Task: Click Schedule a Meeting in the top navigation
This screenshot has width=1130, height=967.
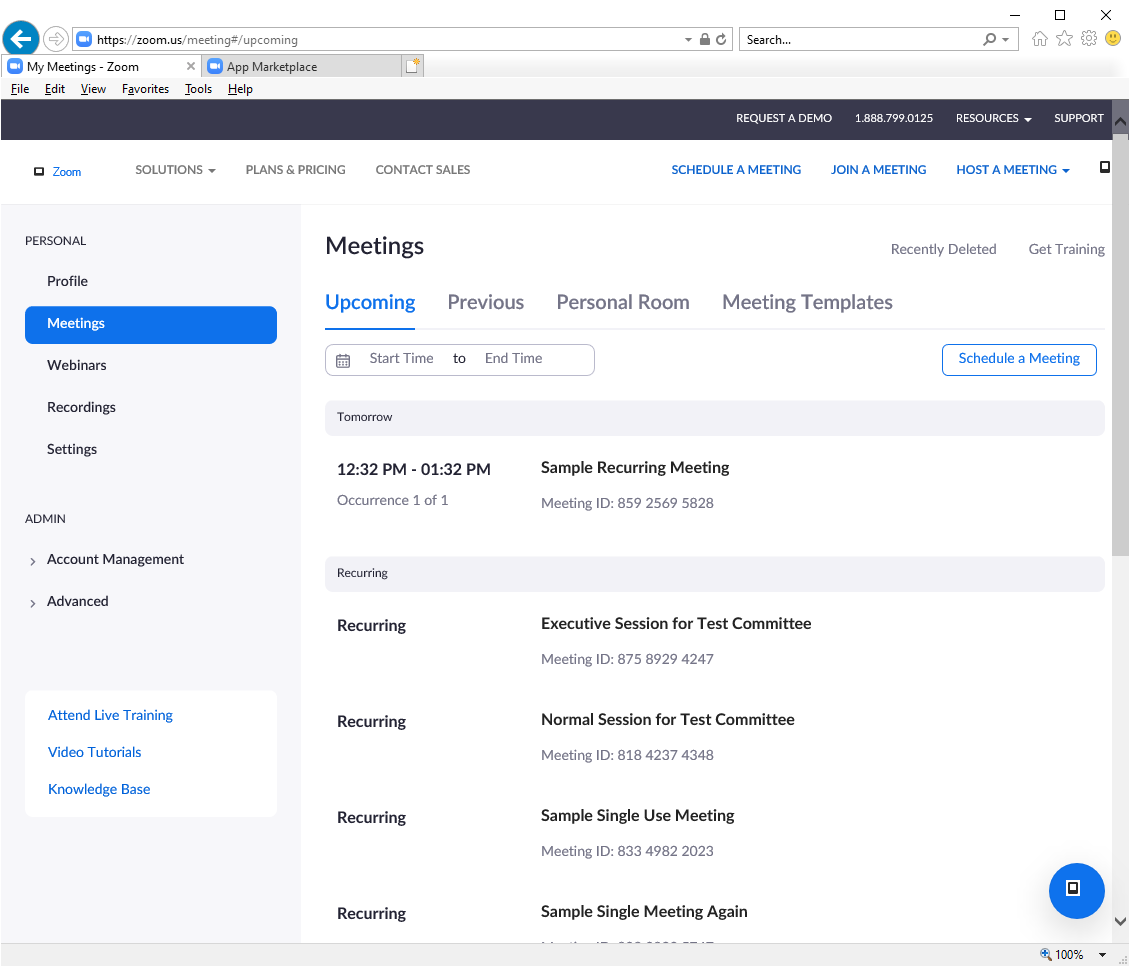Action: 736,170
